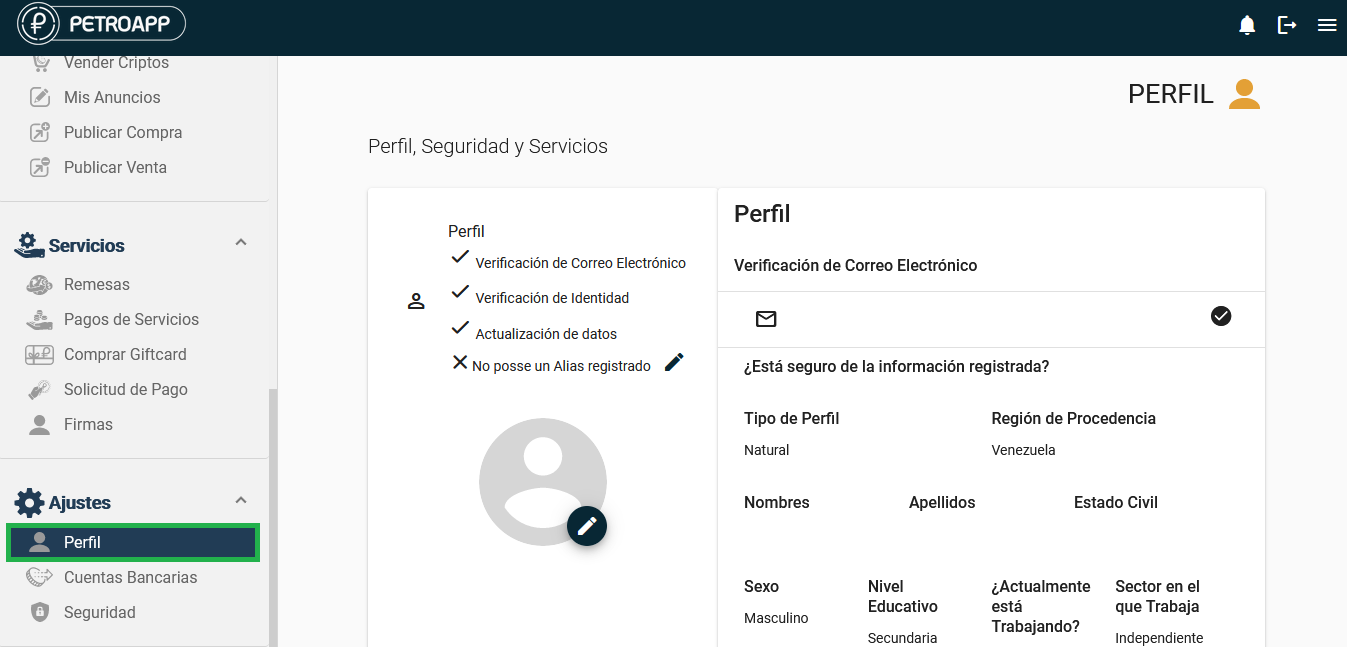Click avatar edit pencil button

(587, 525)
